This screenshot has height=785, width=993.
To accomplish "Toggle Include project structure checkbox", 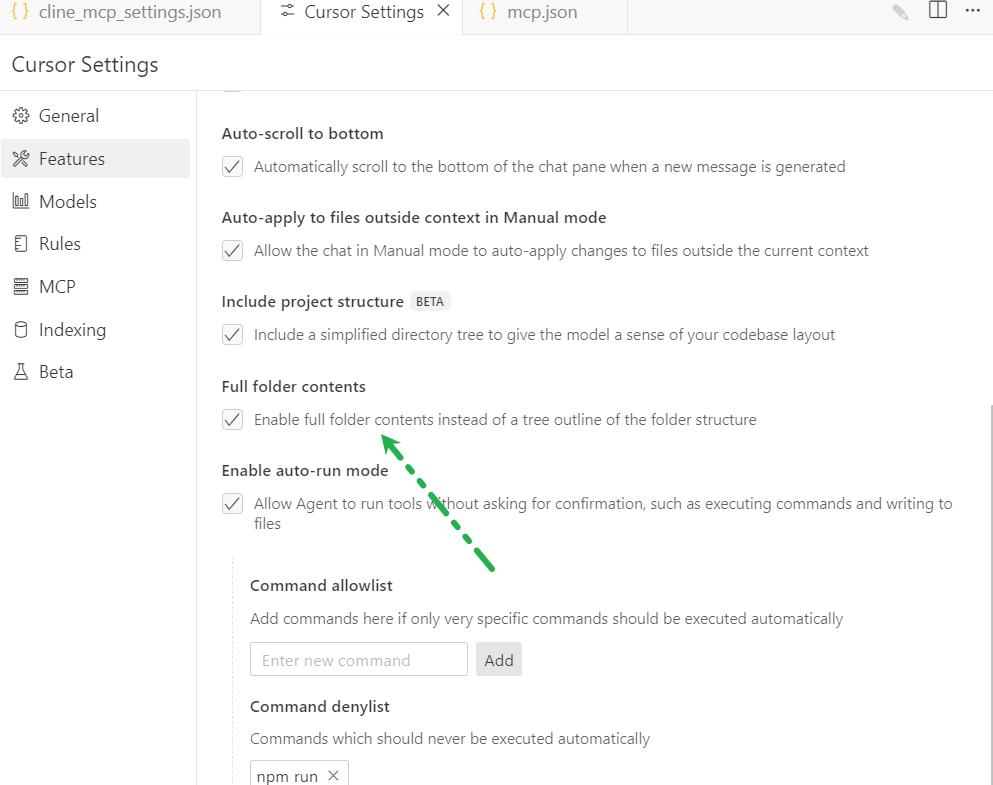I will (233, 335).
